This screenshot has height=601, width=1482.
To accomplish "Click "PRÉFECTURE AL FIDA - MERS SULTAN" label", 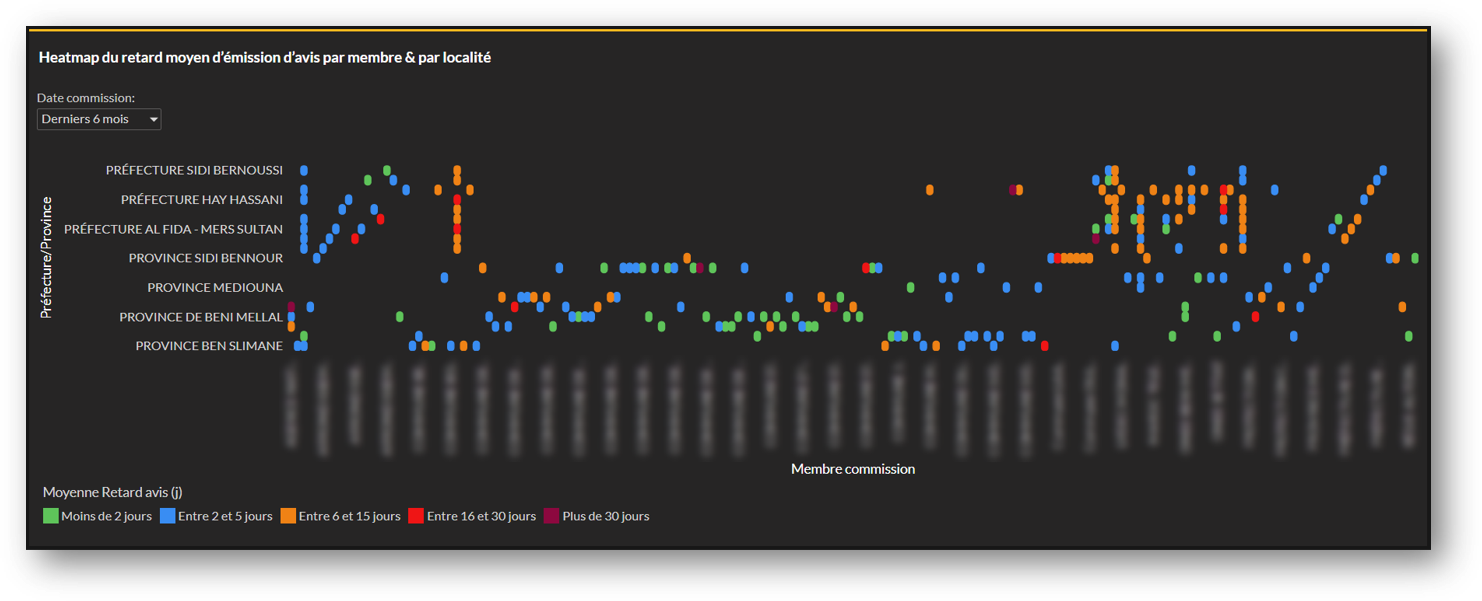I will [173, 229].
